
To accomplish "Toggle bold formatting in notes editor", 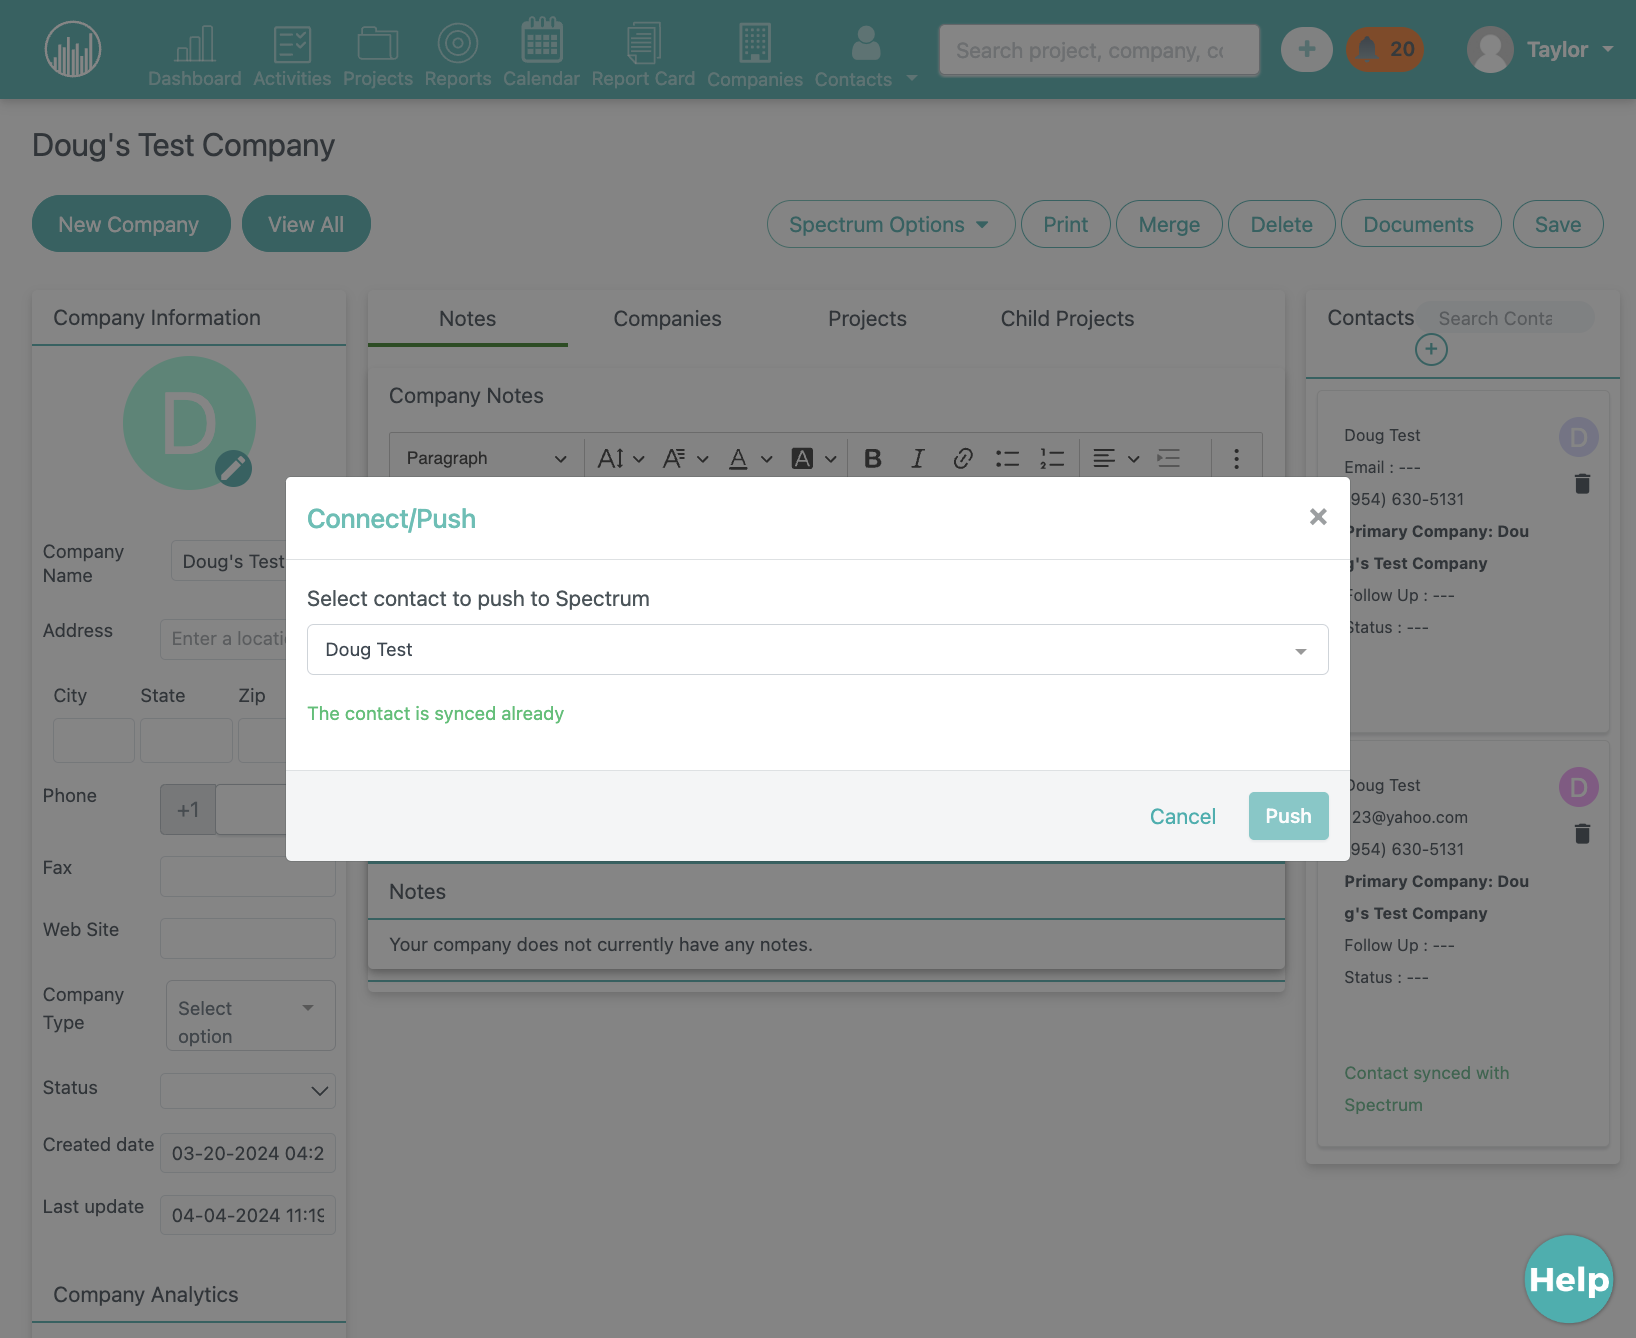I will coord(873,458).
